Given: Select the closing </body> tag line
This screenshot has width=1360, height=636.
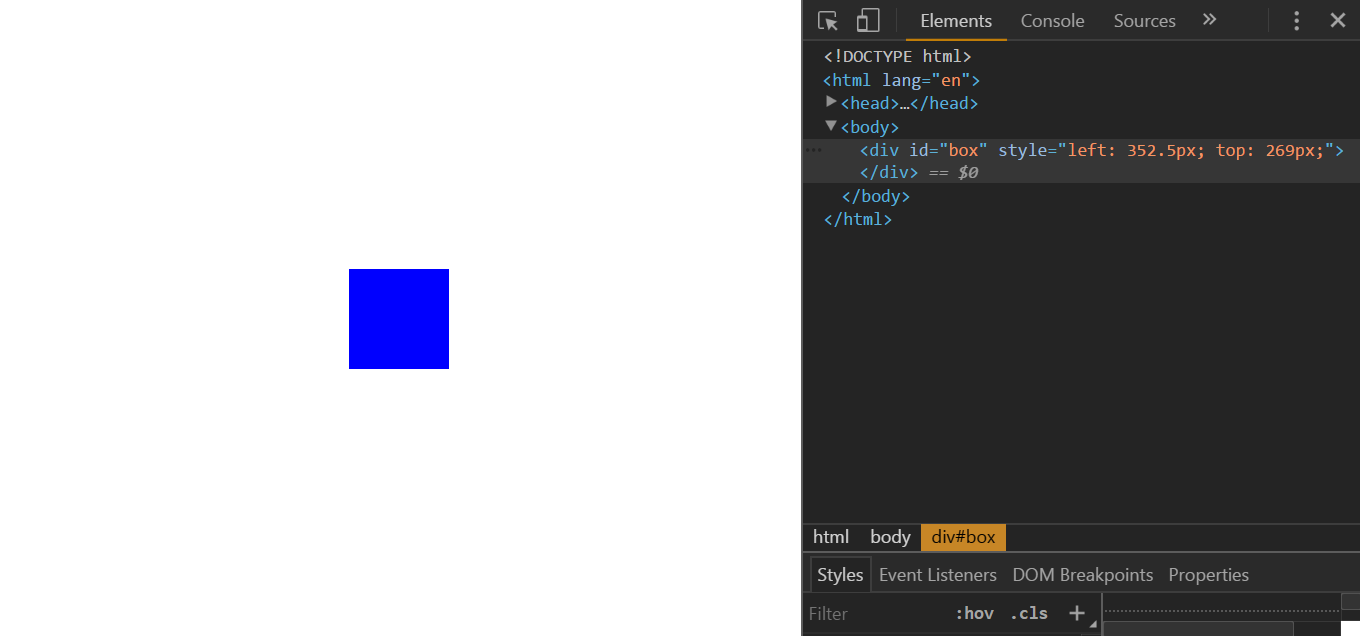Looking at the screenshot, I should (x=875, y=196).
